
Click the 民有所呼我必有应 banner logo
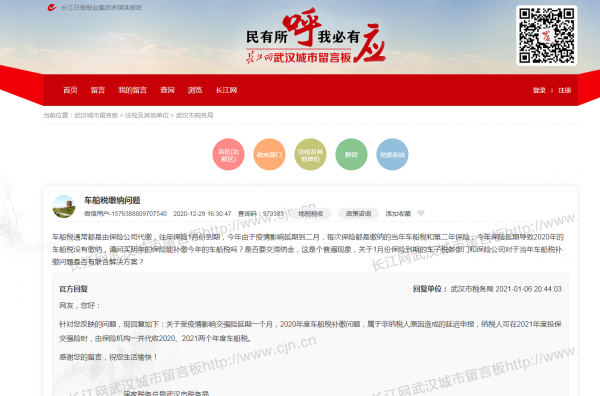point(315,37)
